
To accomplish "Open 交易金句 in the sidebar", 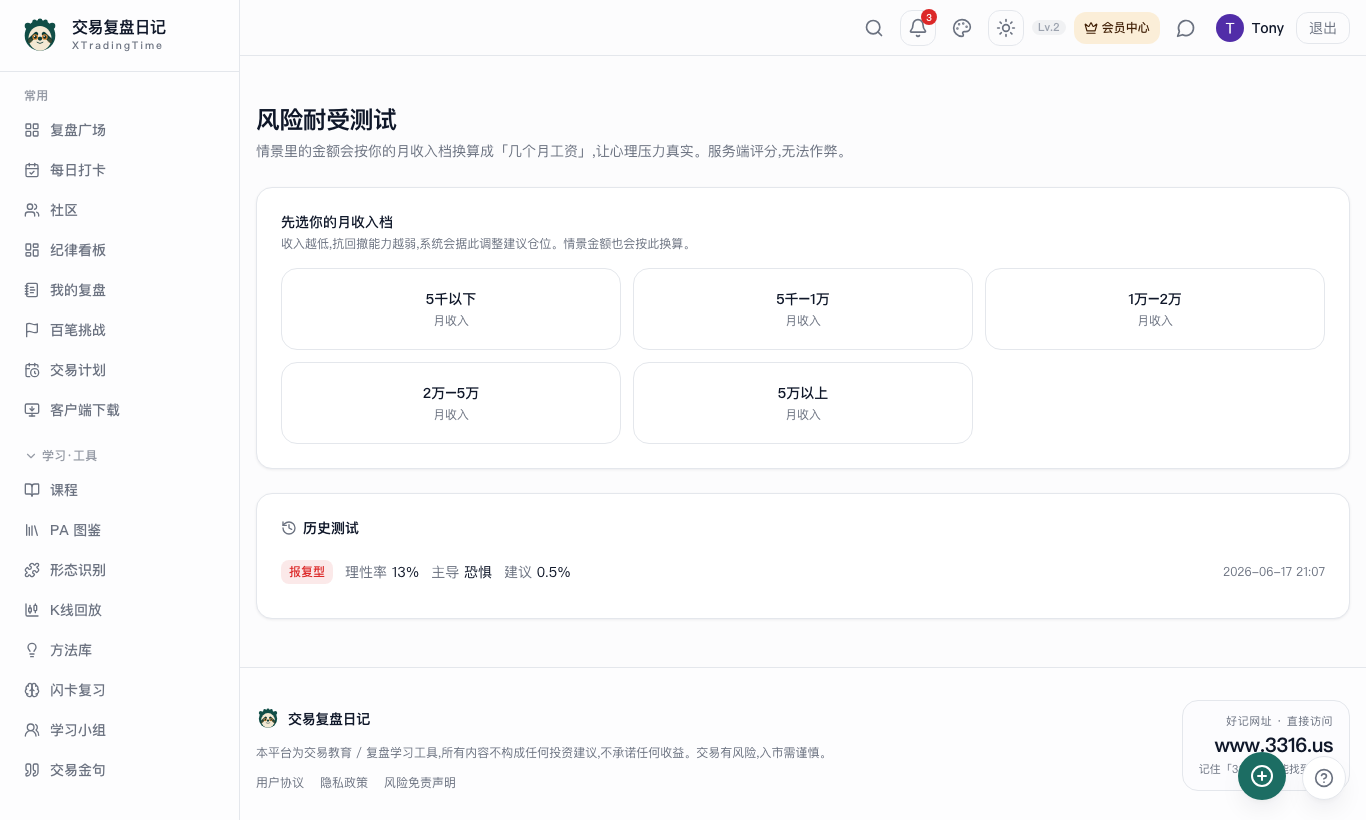I will tap(119, 770).
